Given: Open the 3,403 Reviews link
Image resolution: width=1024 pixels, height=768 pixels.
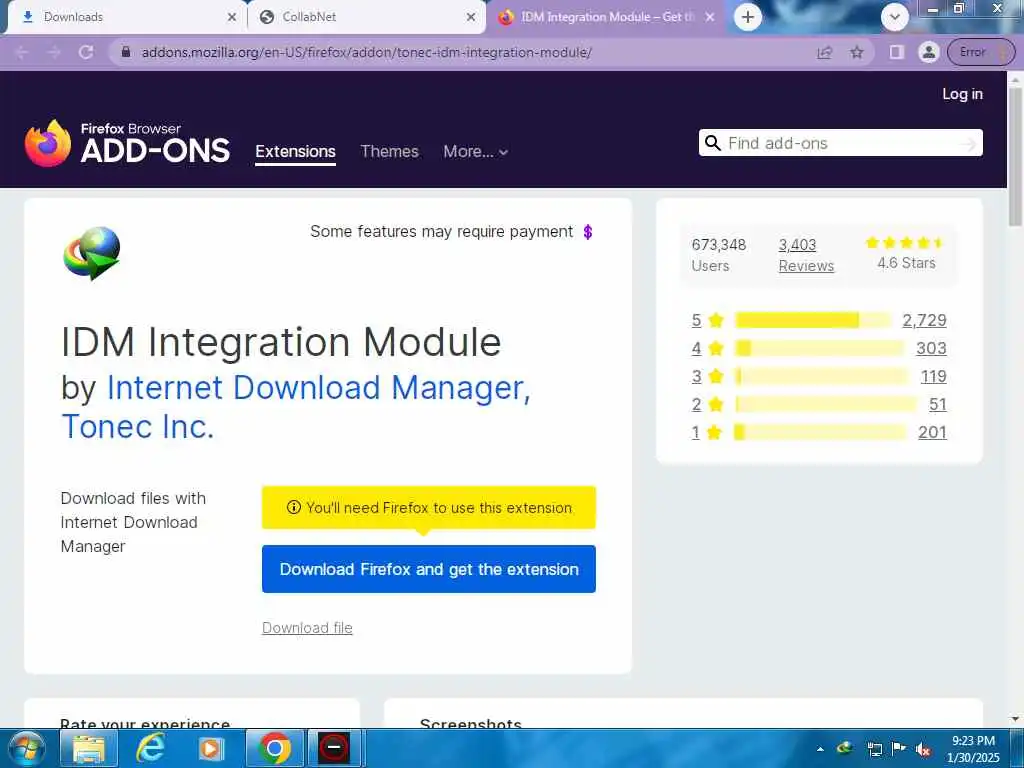Looking at the screenshot, I should pyautogui.click(x=806, y=255).
